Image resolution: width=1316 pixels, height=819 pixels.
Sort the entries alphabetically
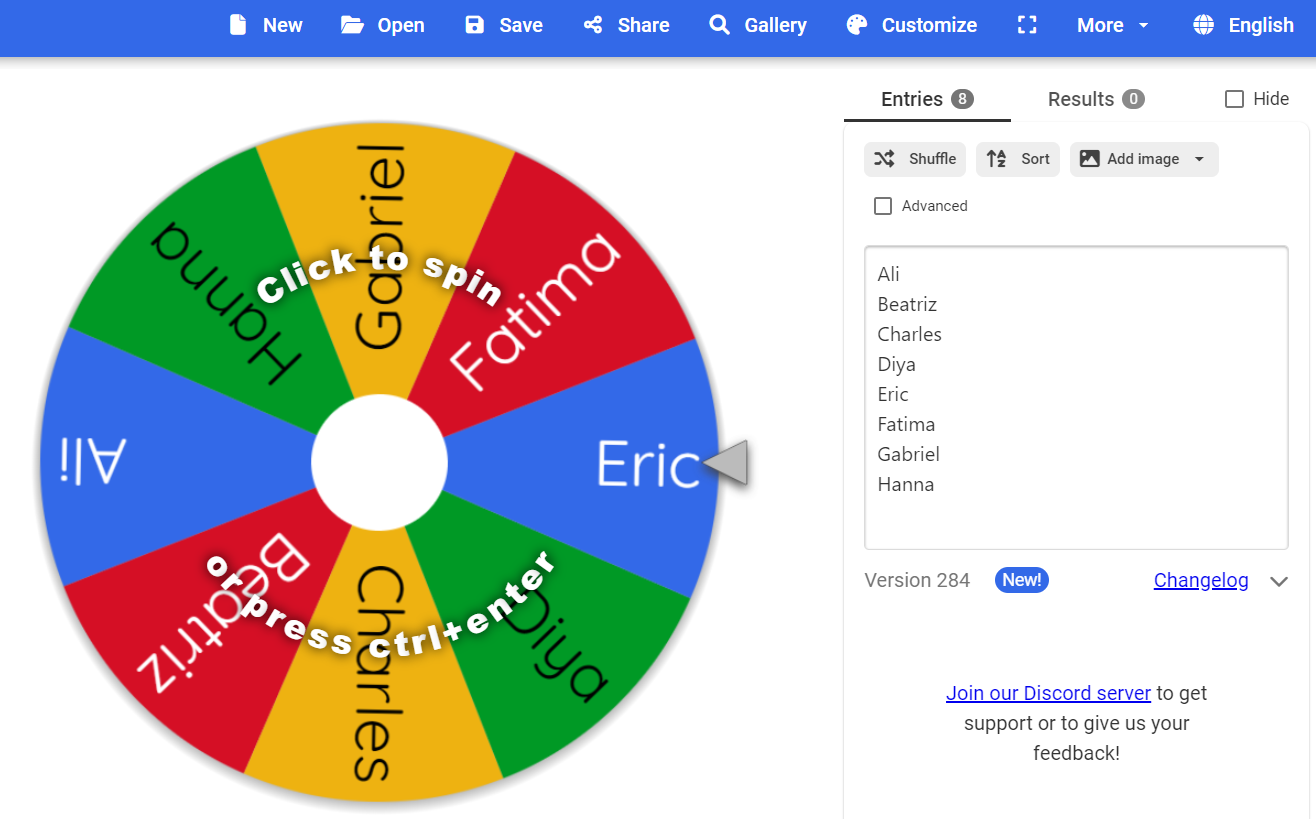coord(1018,159)
